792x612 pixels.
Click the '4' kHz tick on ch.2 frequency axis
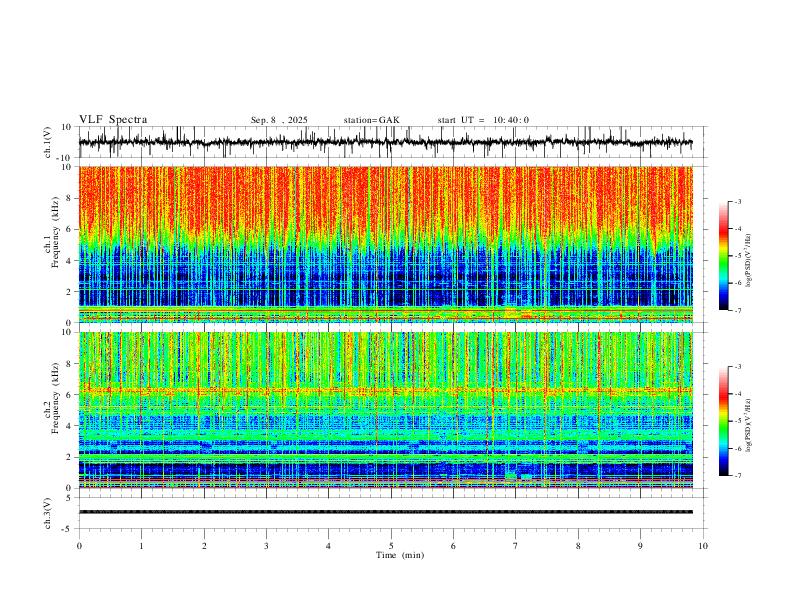pyautogui.click(x=69, y=426)
